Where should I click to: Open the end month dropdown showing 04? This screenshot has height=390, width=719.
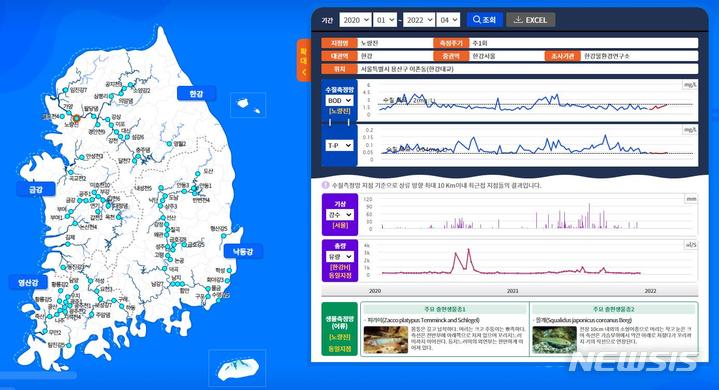coord(448,20)
